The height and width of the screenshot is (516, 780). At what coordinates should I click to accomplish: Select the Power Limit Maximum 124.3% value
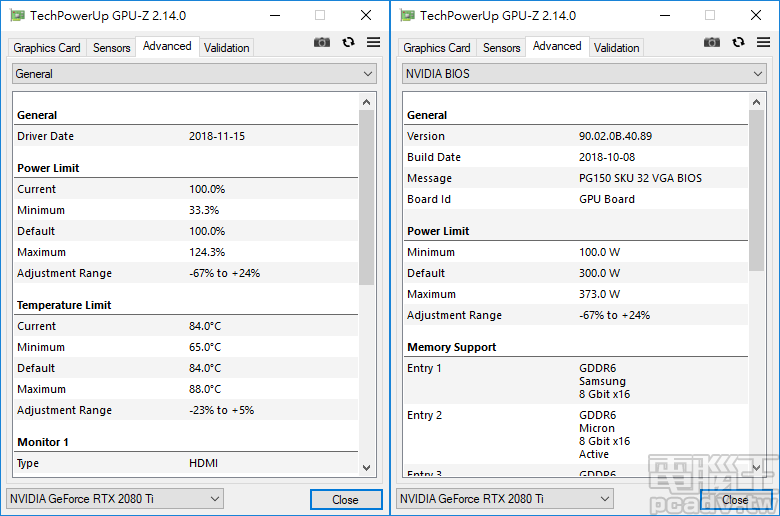(207, 252)
